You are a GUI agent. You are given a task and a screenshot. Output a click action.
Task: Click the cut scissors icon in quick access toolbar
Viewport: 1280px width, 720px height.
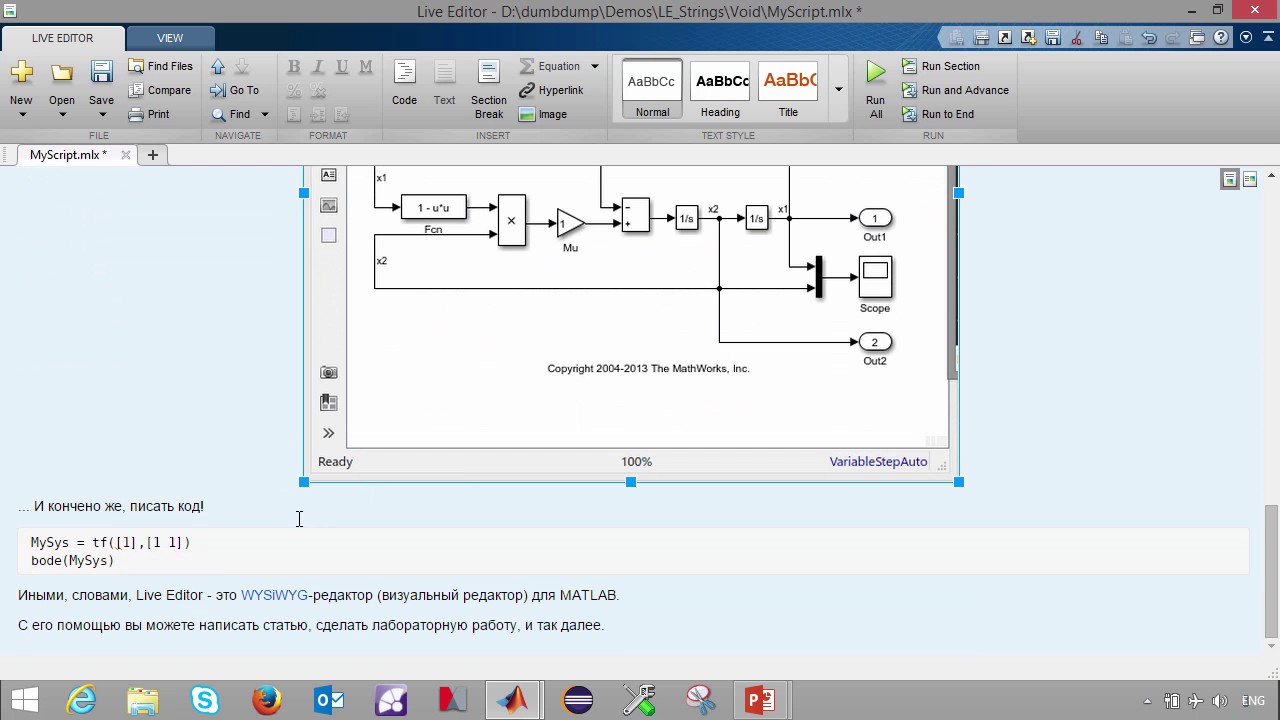pyautogui.click(x=1077, y=38)
